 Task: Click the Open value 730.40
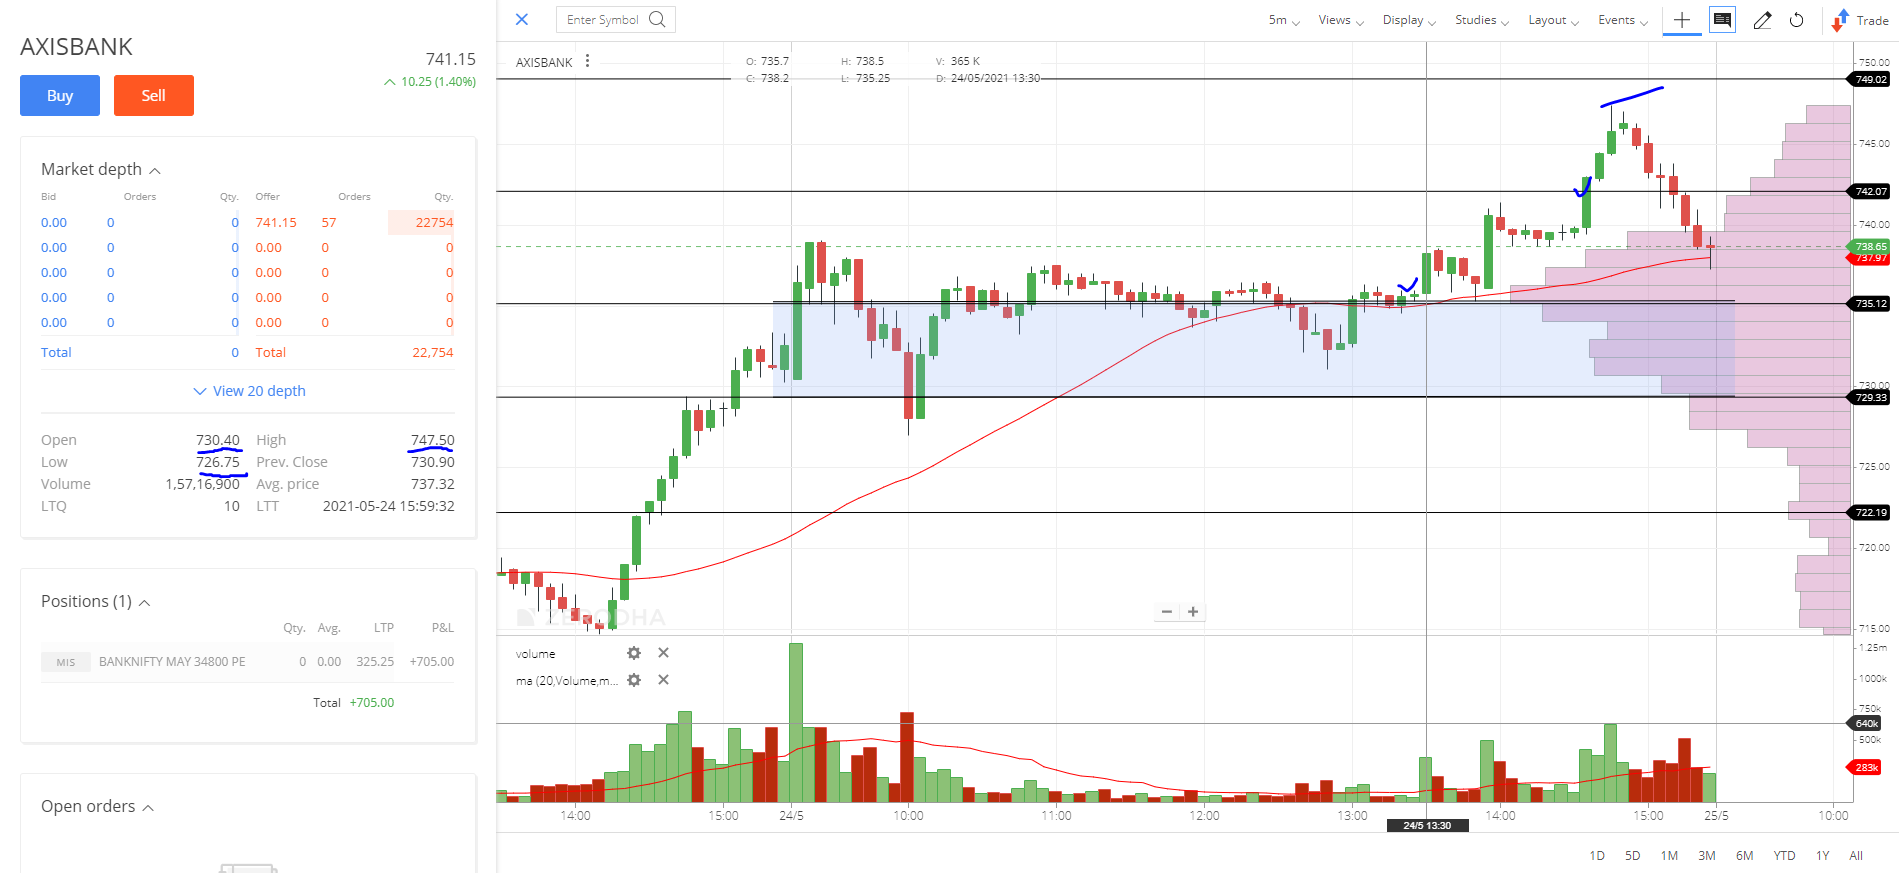[218, 440]
